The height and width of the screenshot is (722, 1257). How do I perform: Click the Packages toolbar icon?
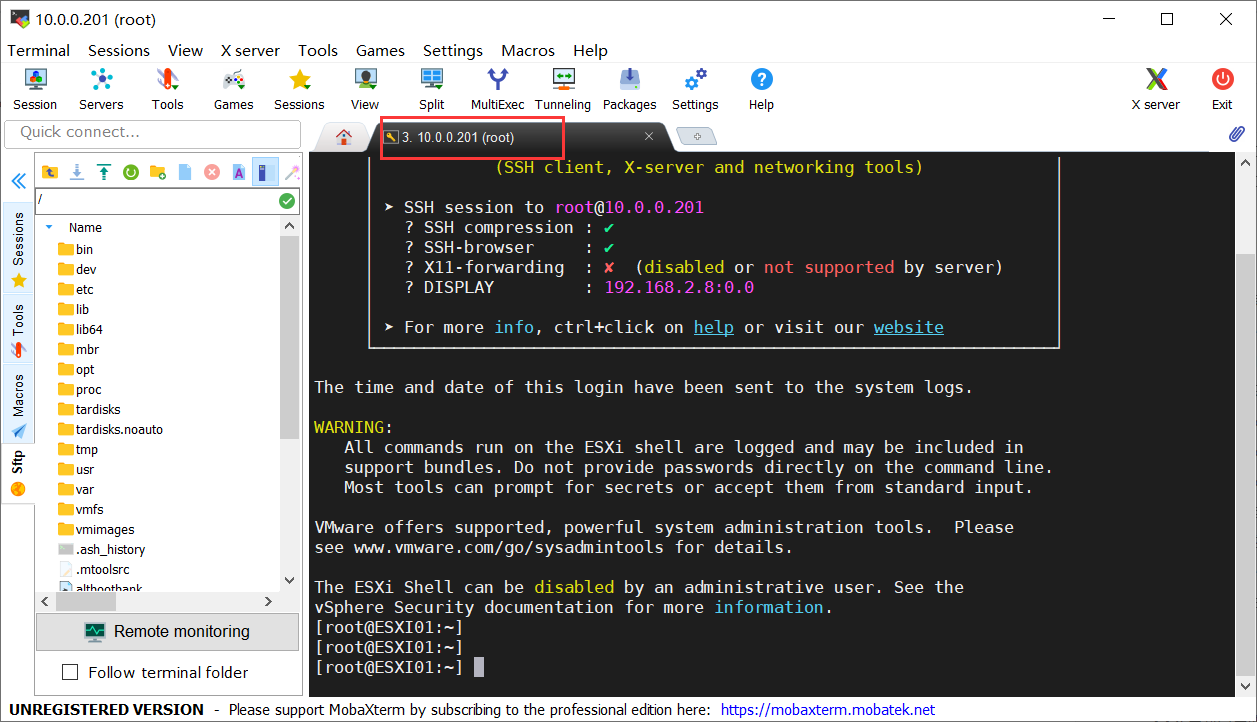coord(629,89)
